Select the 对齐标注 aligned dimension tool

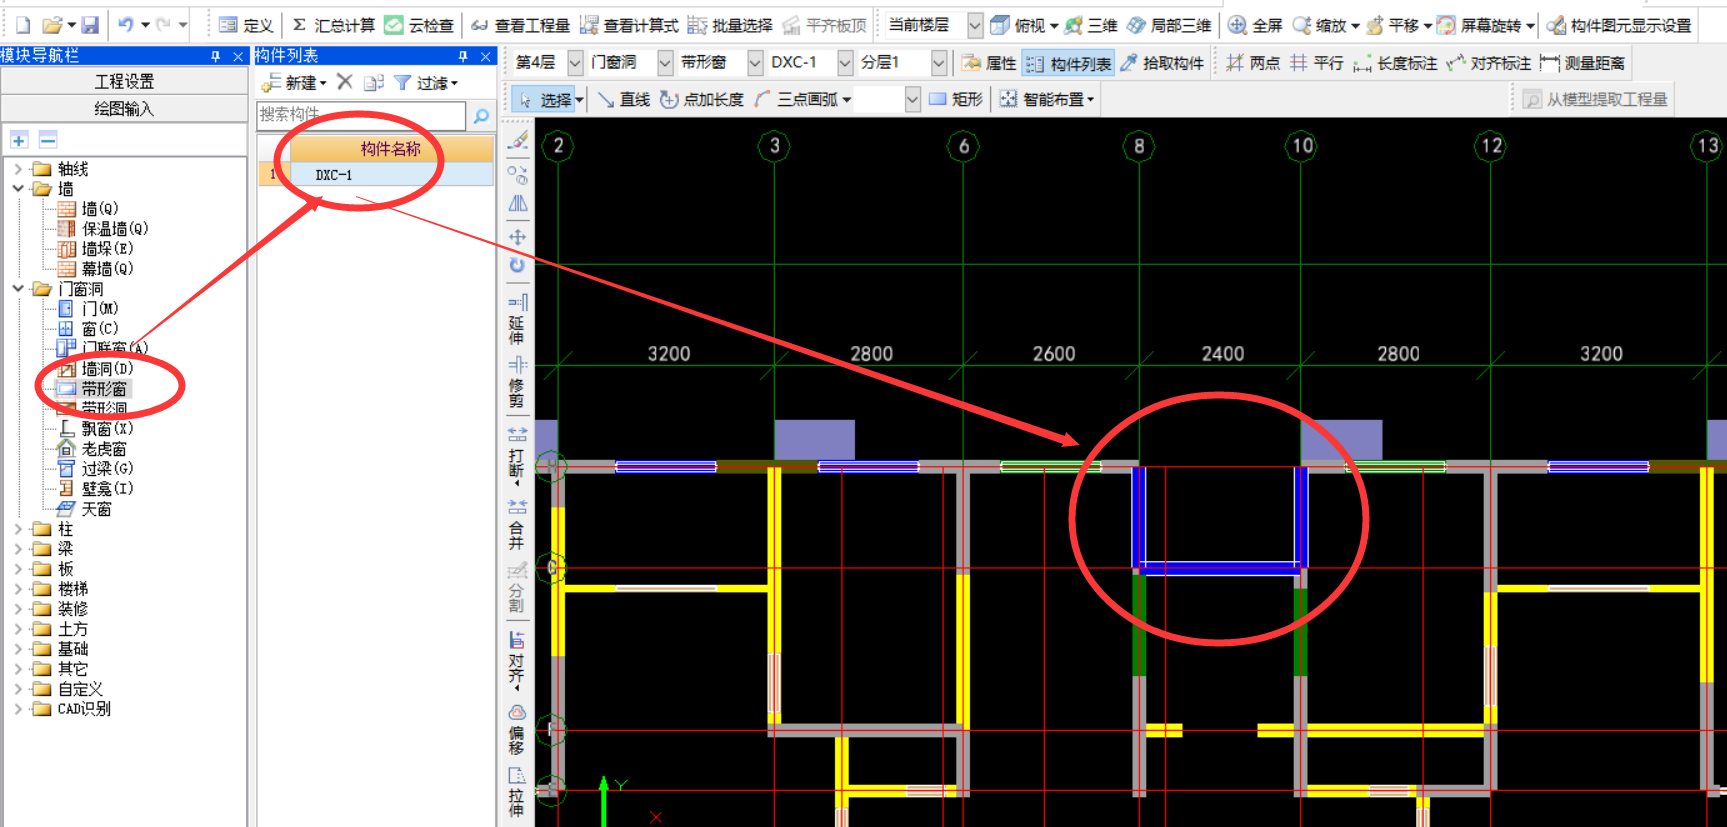point(1488,63)
